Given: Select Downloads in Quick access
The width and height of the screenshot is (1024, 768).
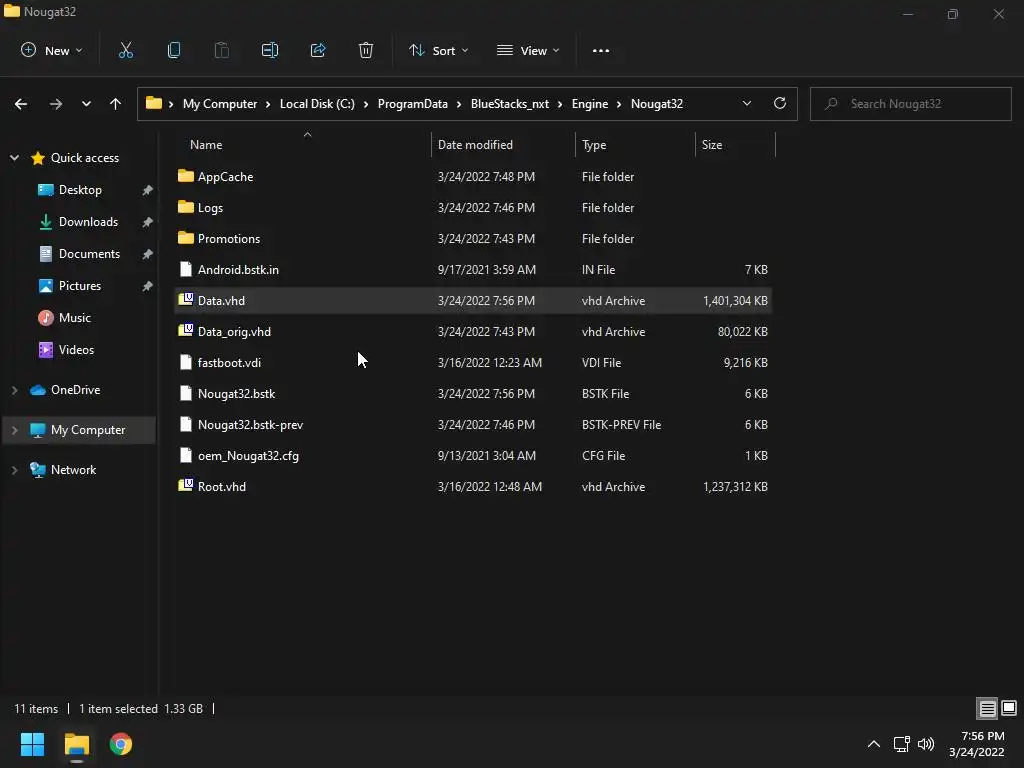Looking at the screenshot, I should tap(88, 221).
